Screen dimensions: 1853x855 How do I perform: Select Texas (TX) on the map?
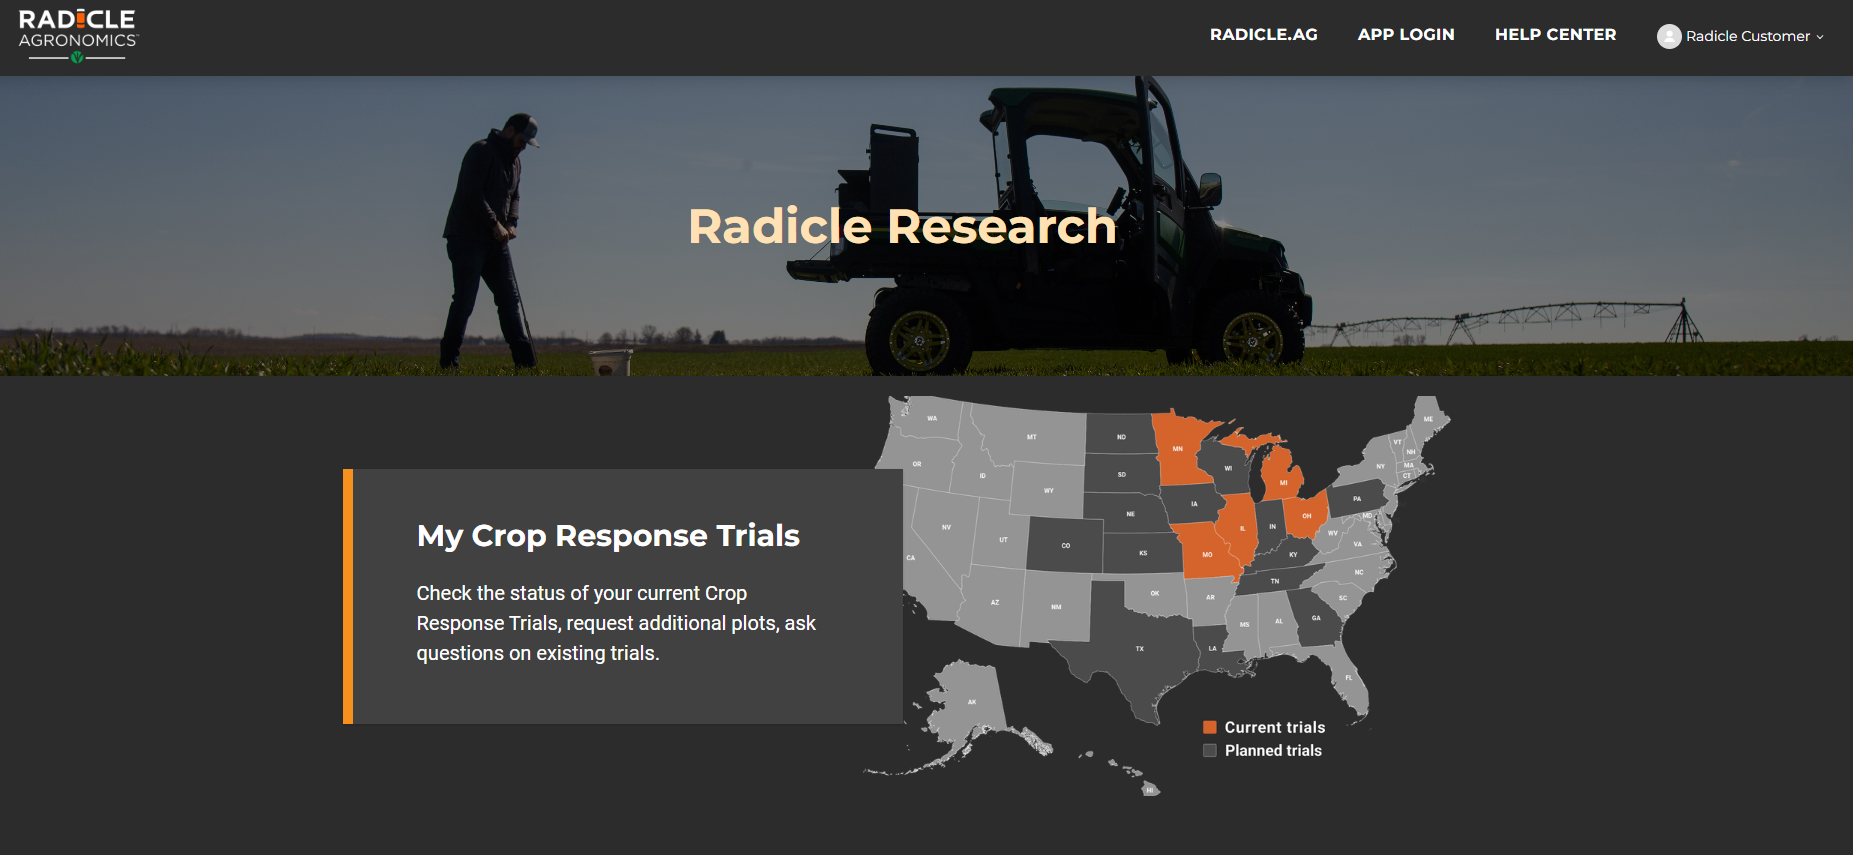coord(1139,648)
